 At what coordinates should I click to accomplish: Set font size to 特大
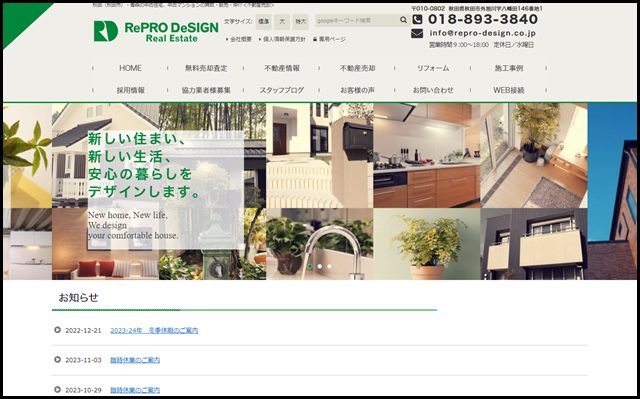300,22
